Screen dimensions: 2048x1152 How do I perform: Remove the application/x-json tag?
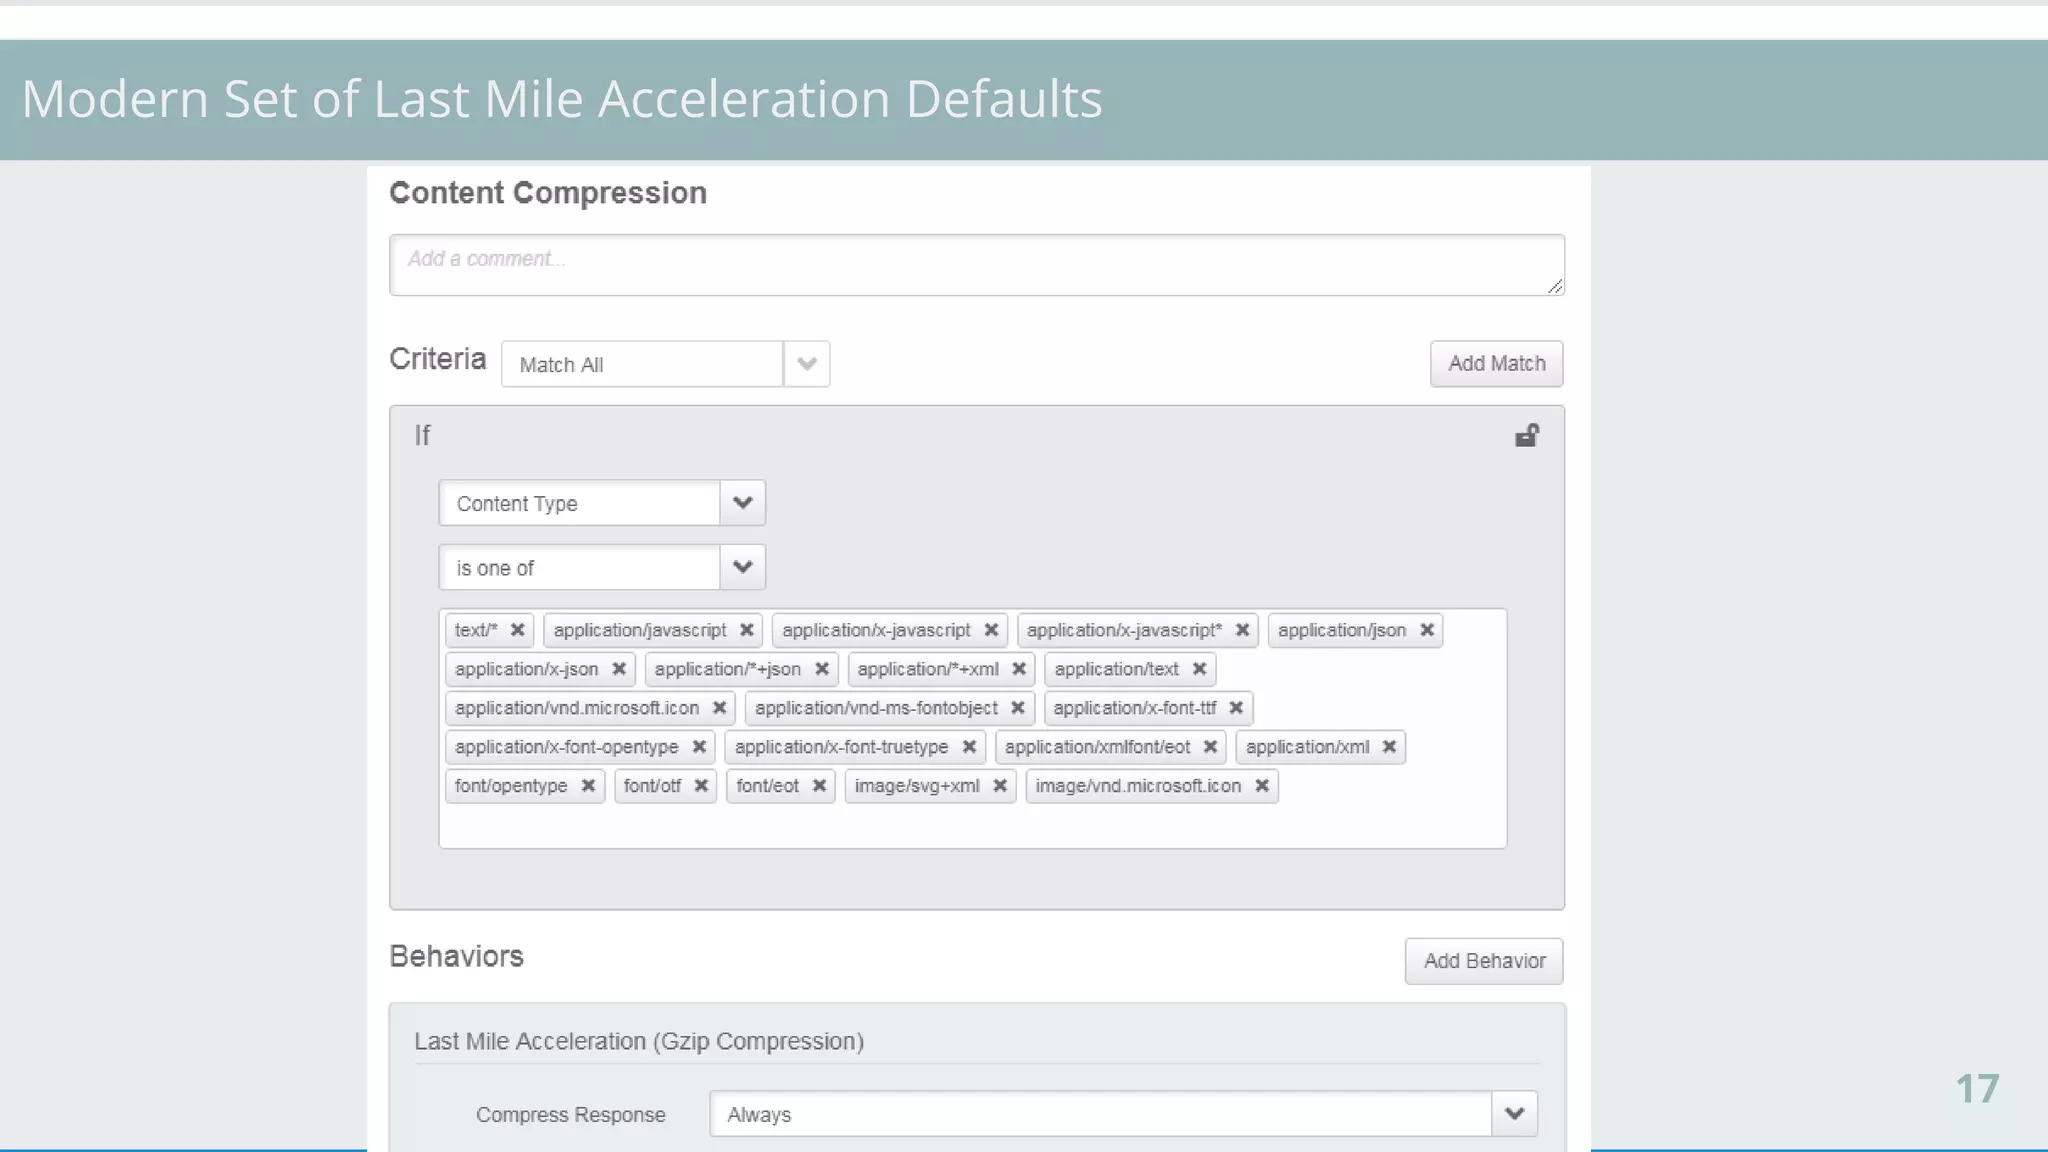[x=619, y=669]
